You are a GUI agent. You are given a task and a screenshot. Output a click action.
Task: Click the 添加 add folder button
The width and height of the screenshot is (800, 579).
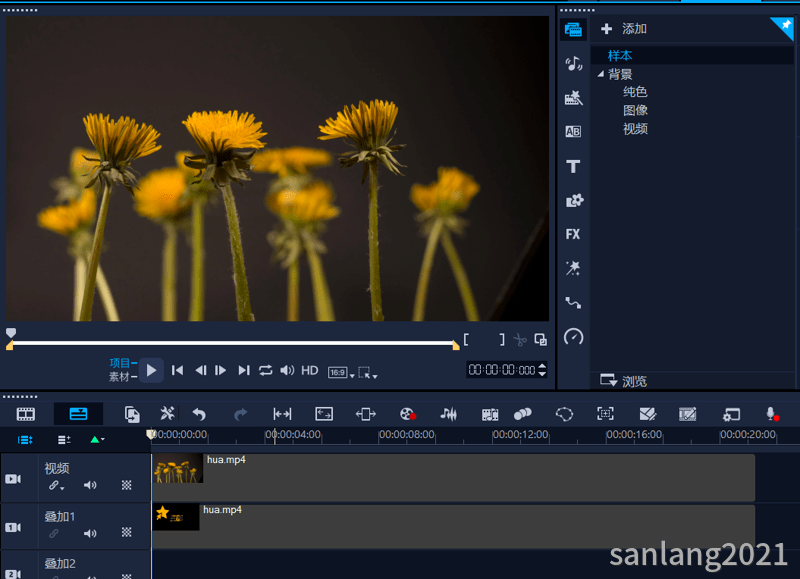click(x=623, y=29)
